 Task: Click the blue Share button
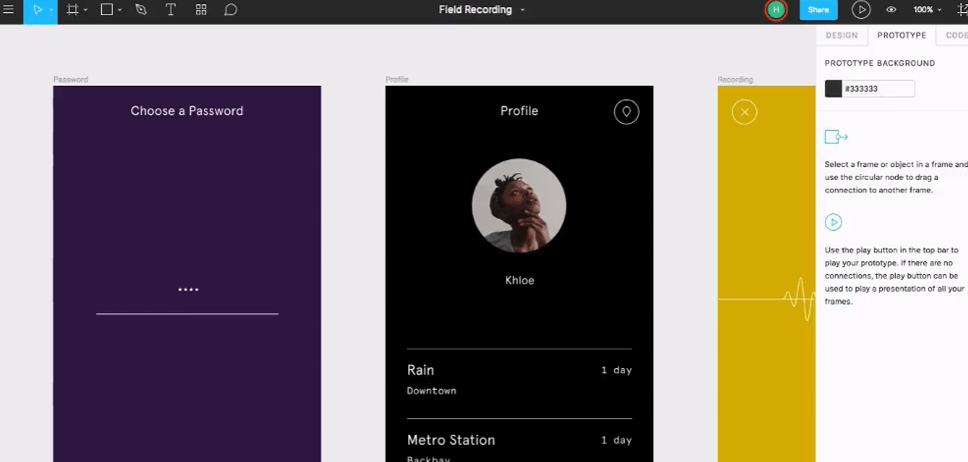pyautogui.click(x=818, y=10)
